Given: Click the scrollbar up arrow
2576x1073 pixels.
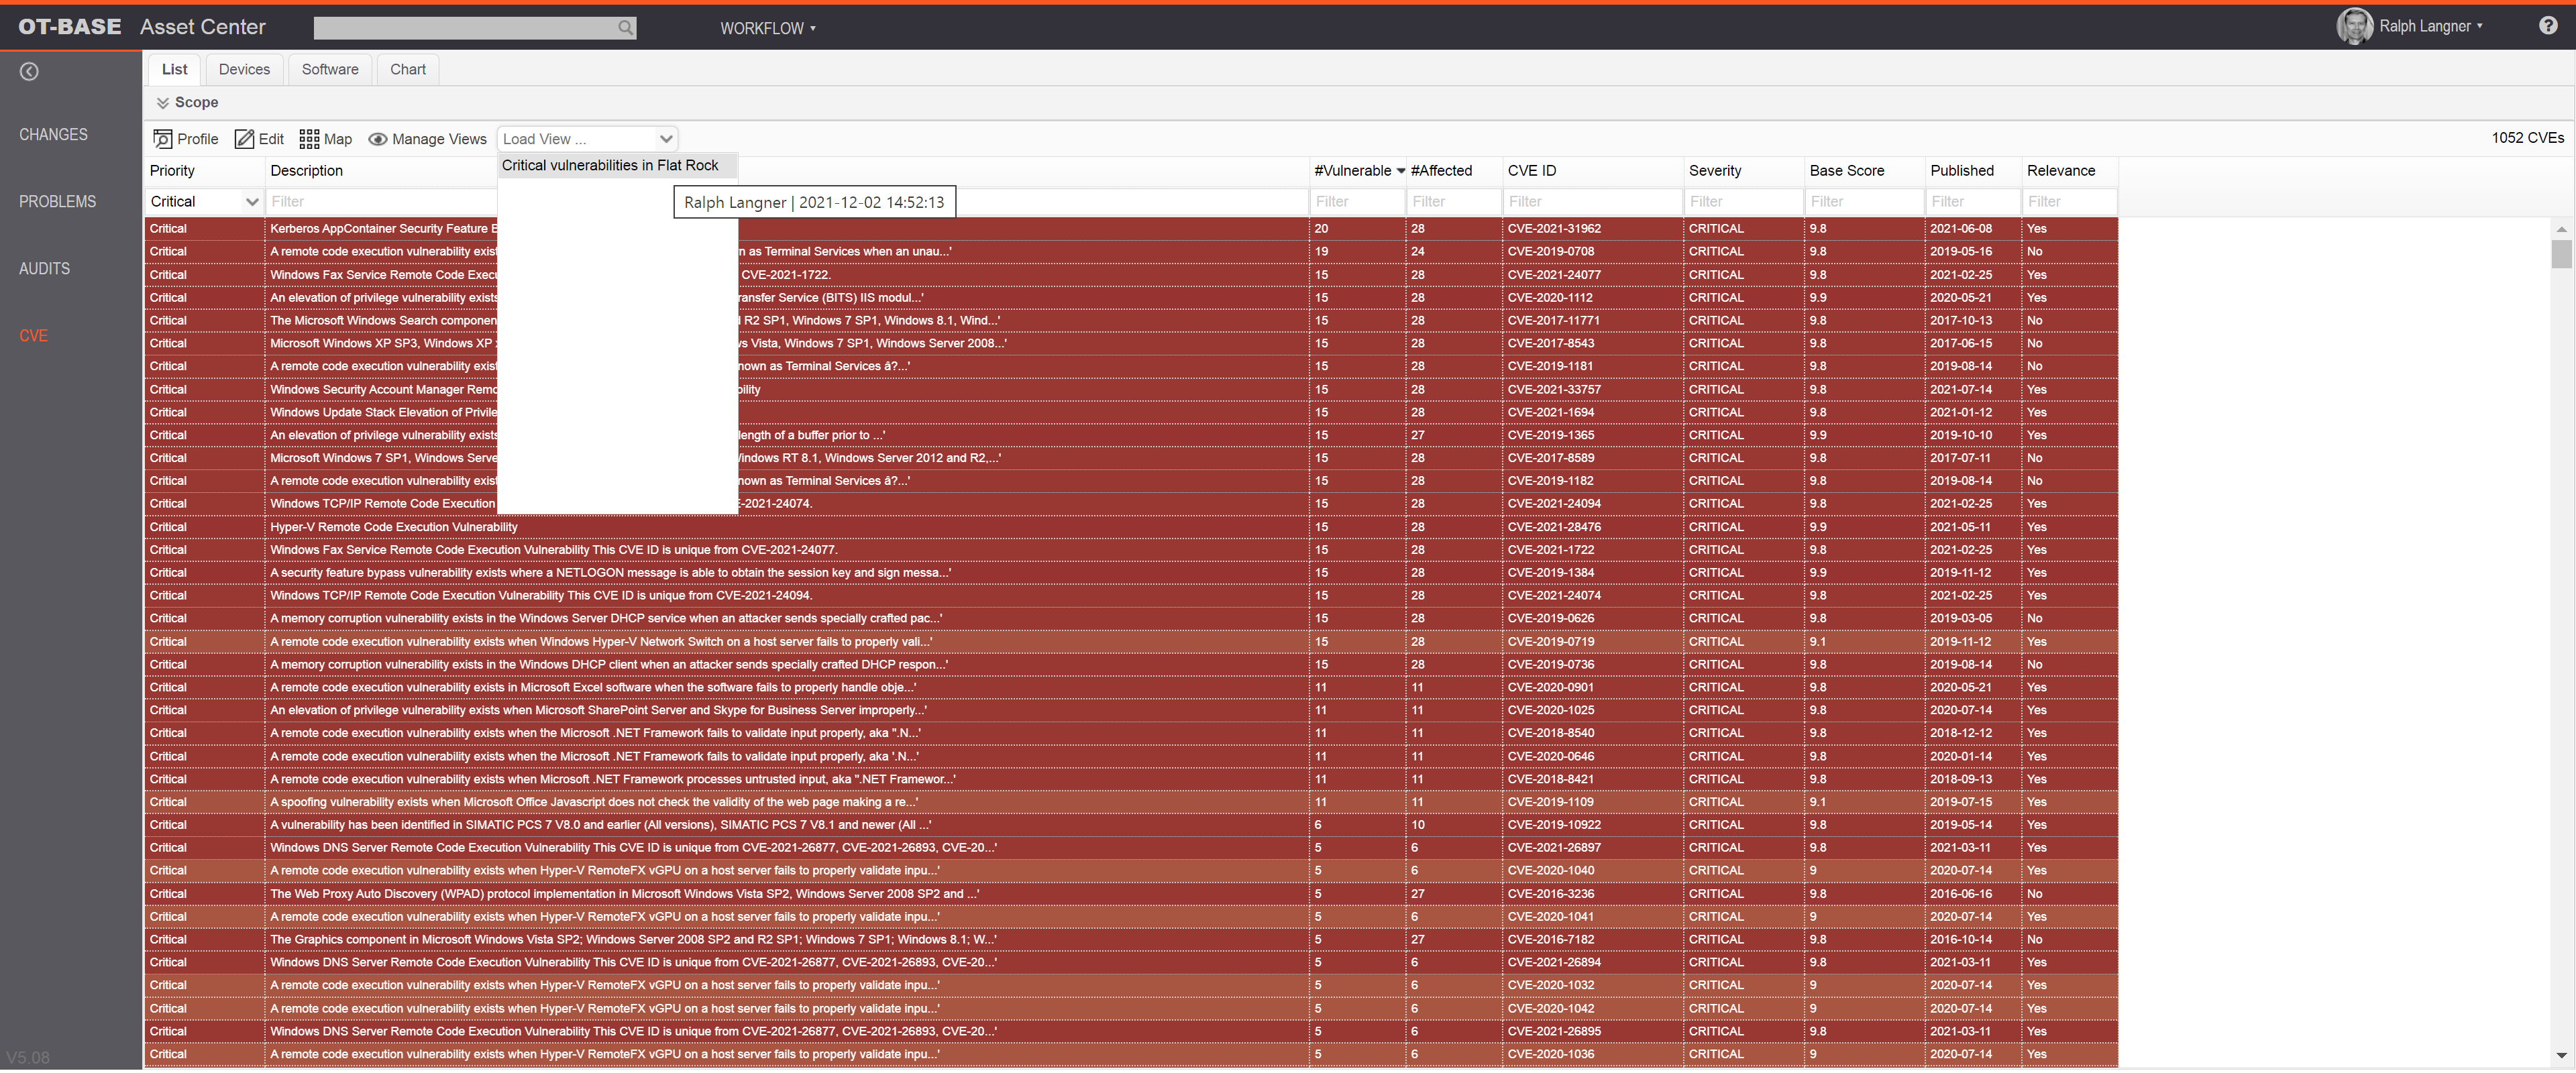Looking at the screenshot, I should [2560, 229].
